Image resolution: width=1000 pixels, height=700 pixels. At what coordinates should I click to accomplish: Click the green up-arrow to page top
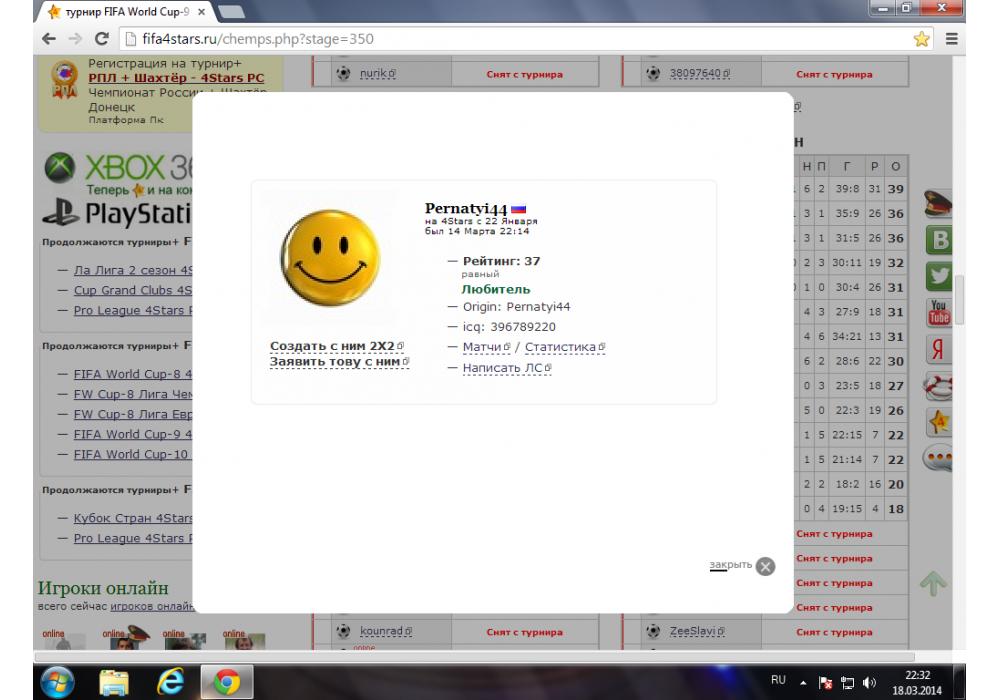tap(933, 583)
